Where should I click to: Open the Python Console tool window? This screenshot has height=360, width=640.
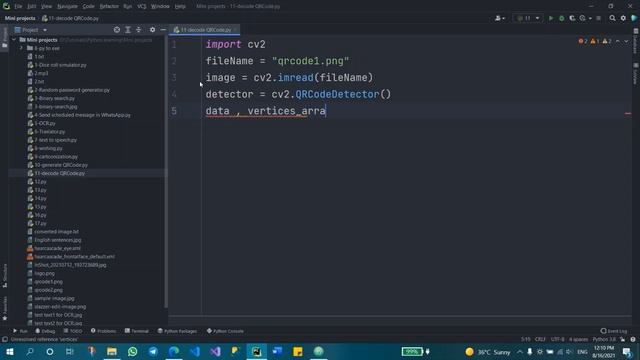point(225,331)
